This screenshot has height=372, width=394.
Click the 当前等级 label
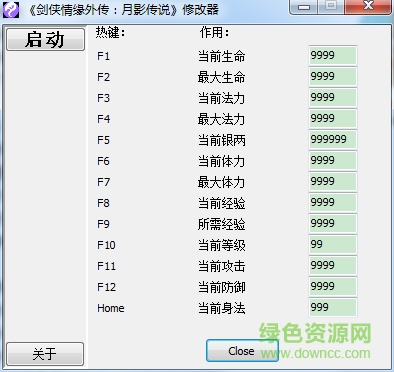pyautogui.click(x=222, y=245)
